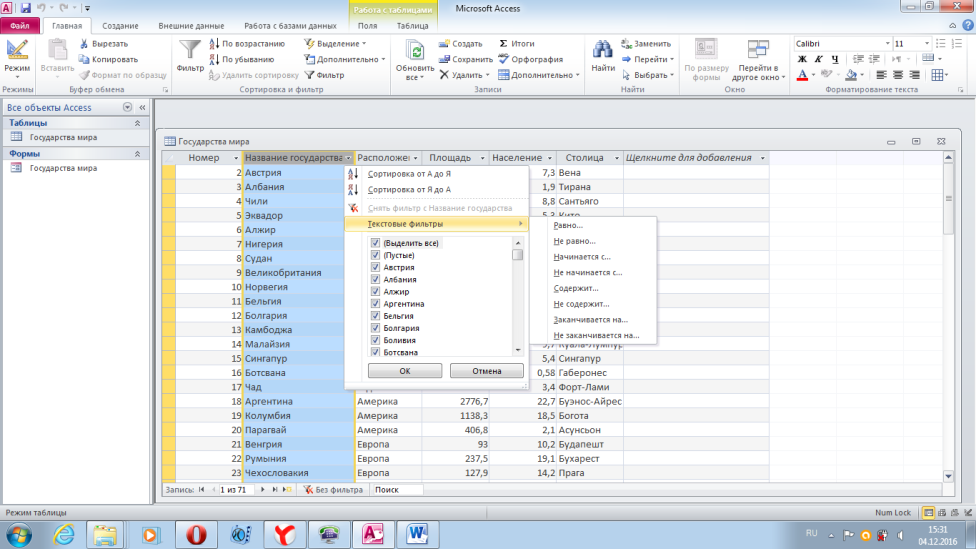
Task: Sort descending with По убыванию
Action: (x=242, y=59)
